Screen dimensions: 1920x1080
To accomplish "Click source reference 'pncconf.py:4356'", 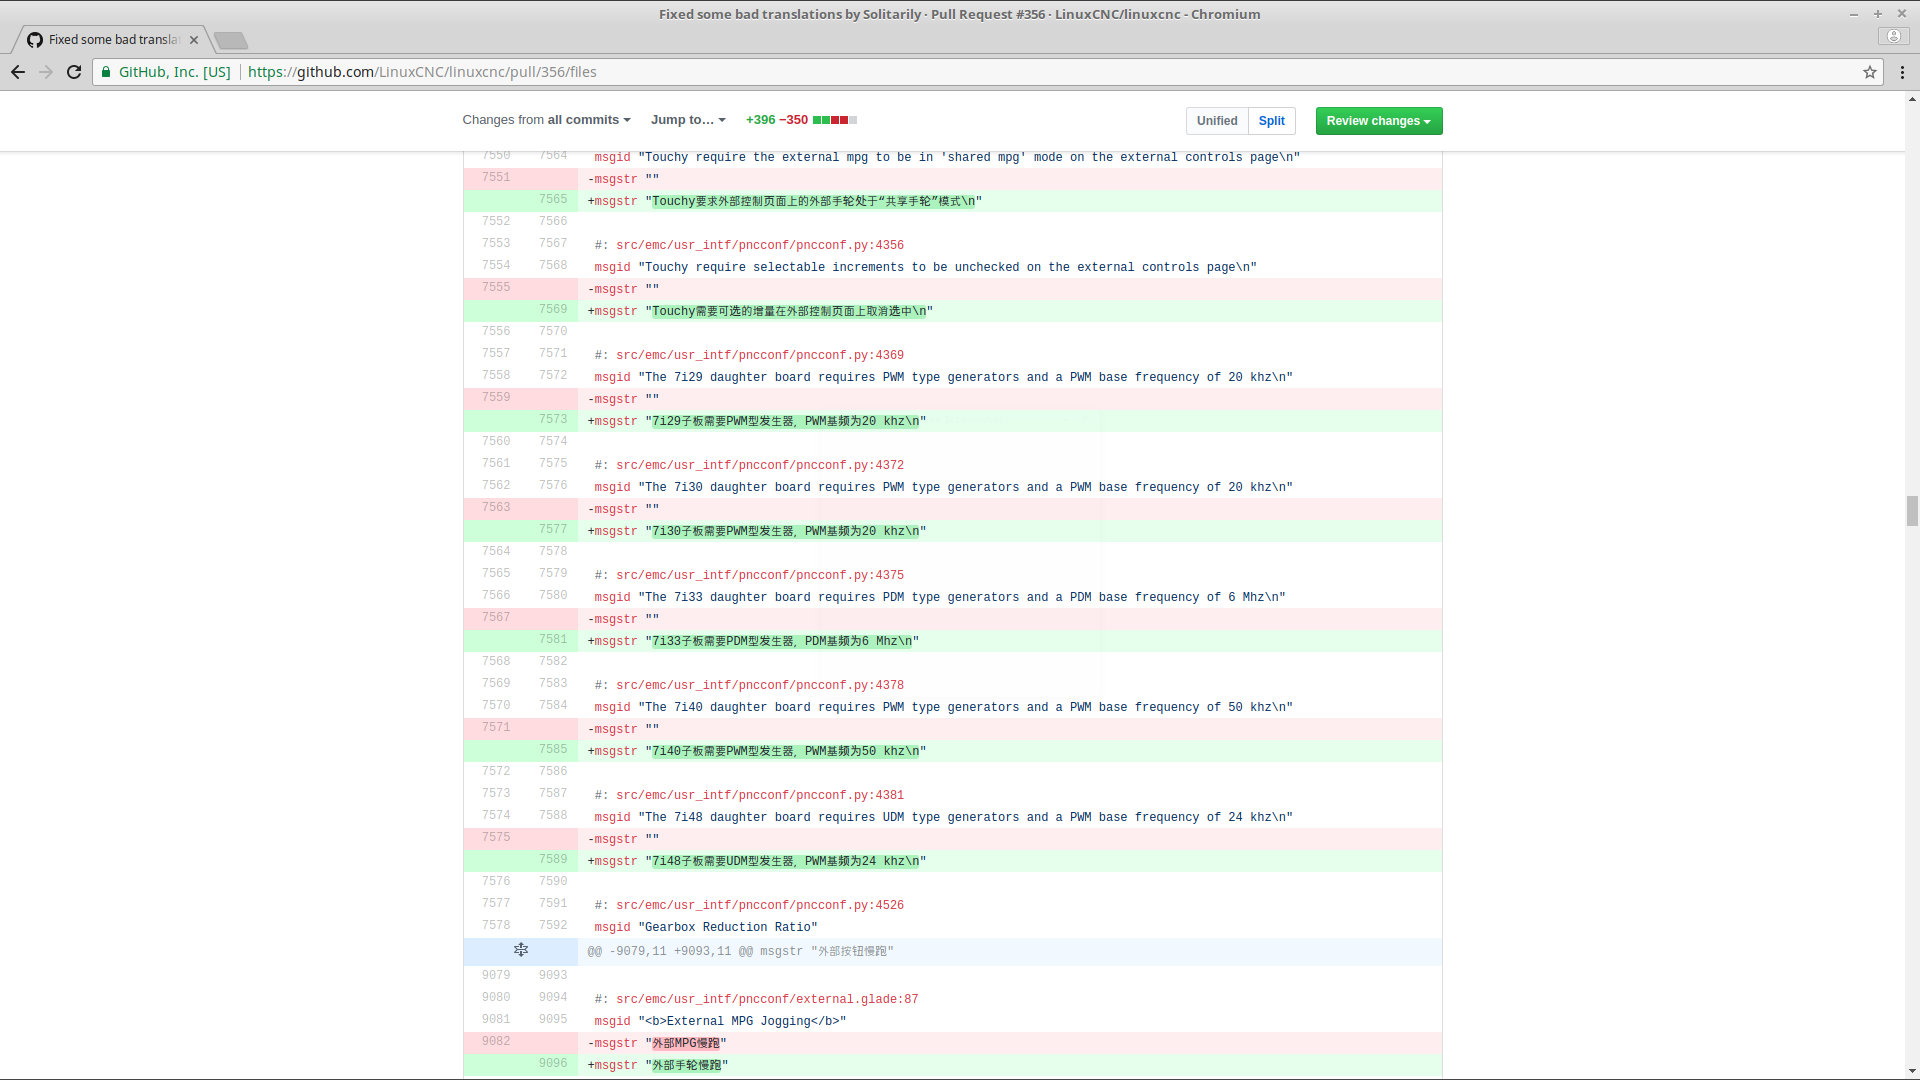I will point(760,246).
